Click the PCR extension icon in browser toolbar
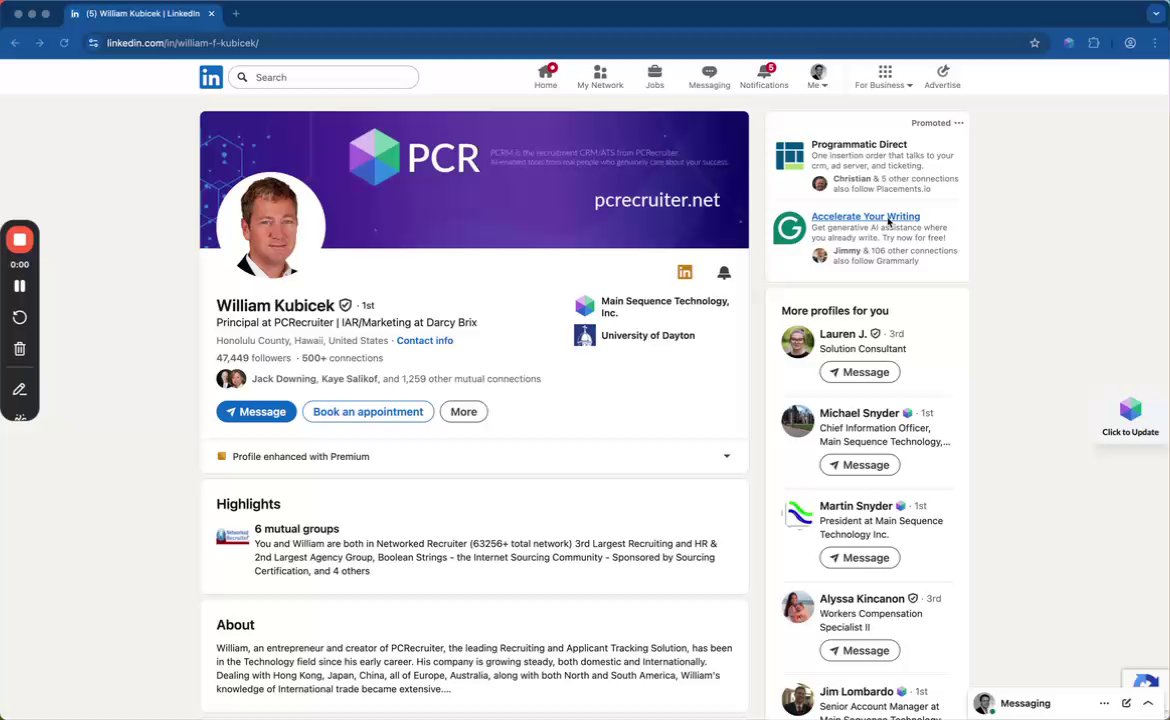The width and height of the screenshot is (1170, 720). click(x=1069, y=43)
